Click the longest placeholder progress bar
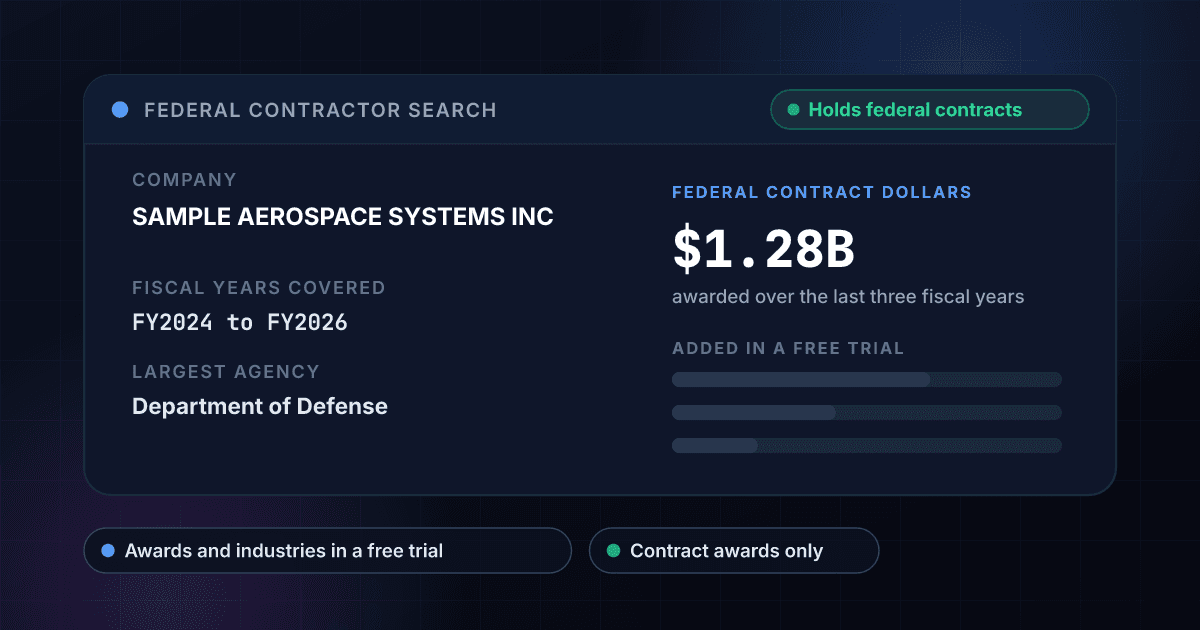The image size is (1200, 630). click(867, 379)
